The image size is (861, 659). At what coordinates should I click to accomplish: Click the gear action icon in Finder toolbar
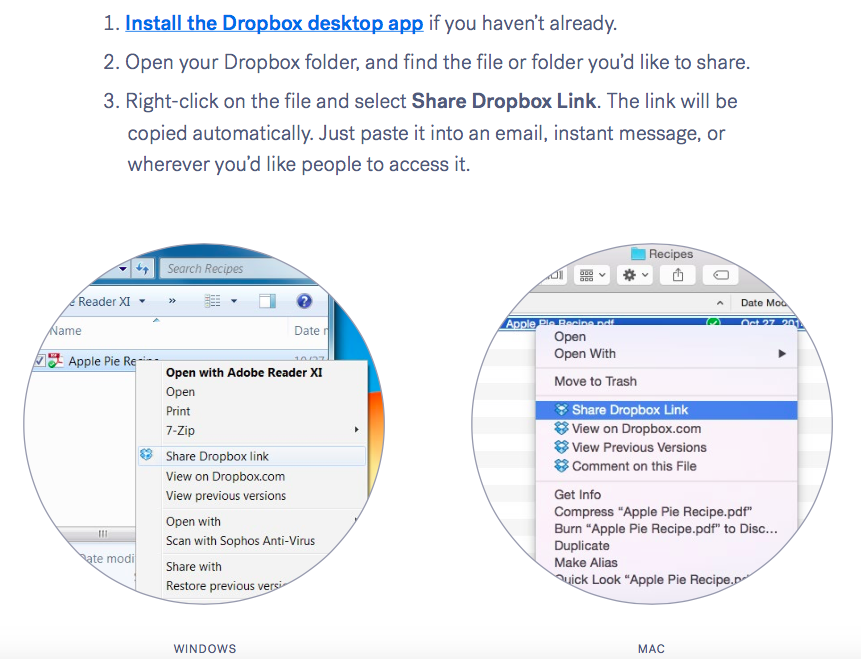629,275
